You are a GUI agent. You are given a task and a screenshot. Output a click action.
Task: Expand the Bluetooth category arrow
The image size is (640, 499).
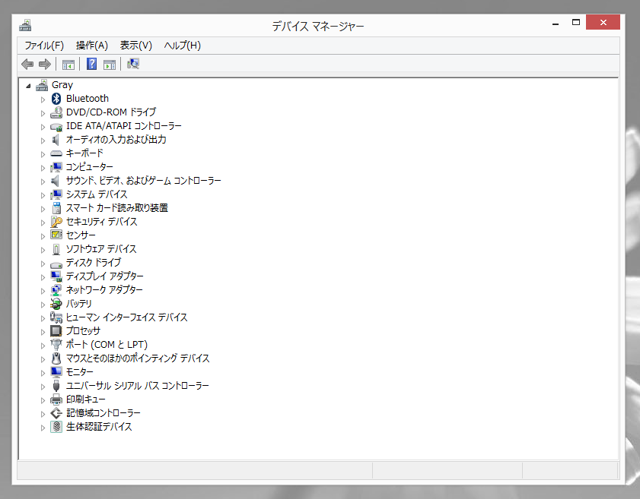click(x=43, y=99)
